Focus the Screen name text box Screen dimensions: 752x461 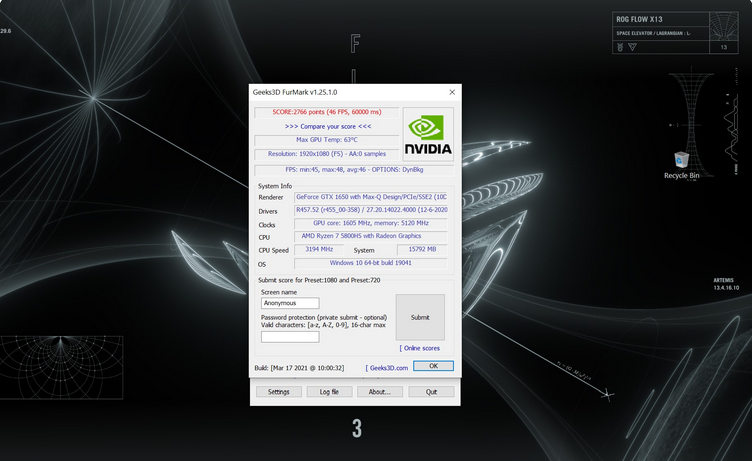click(x=290, y=303)
